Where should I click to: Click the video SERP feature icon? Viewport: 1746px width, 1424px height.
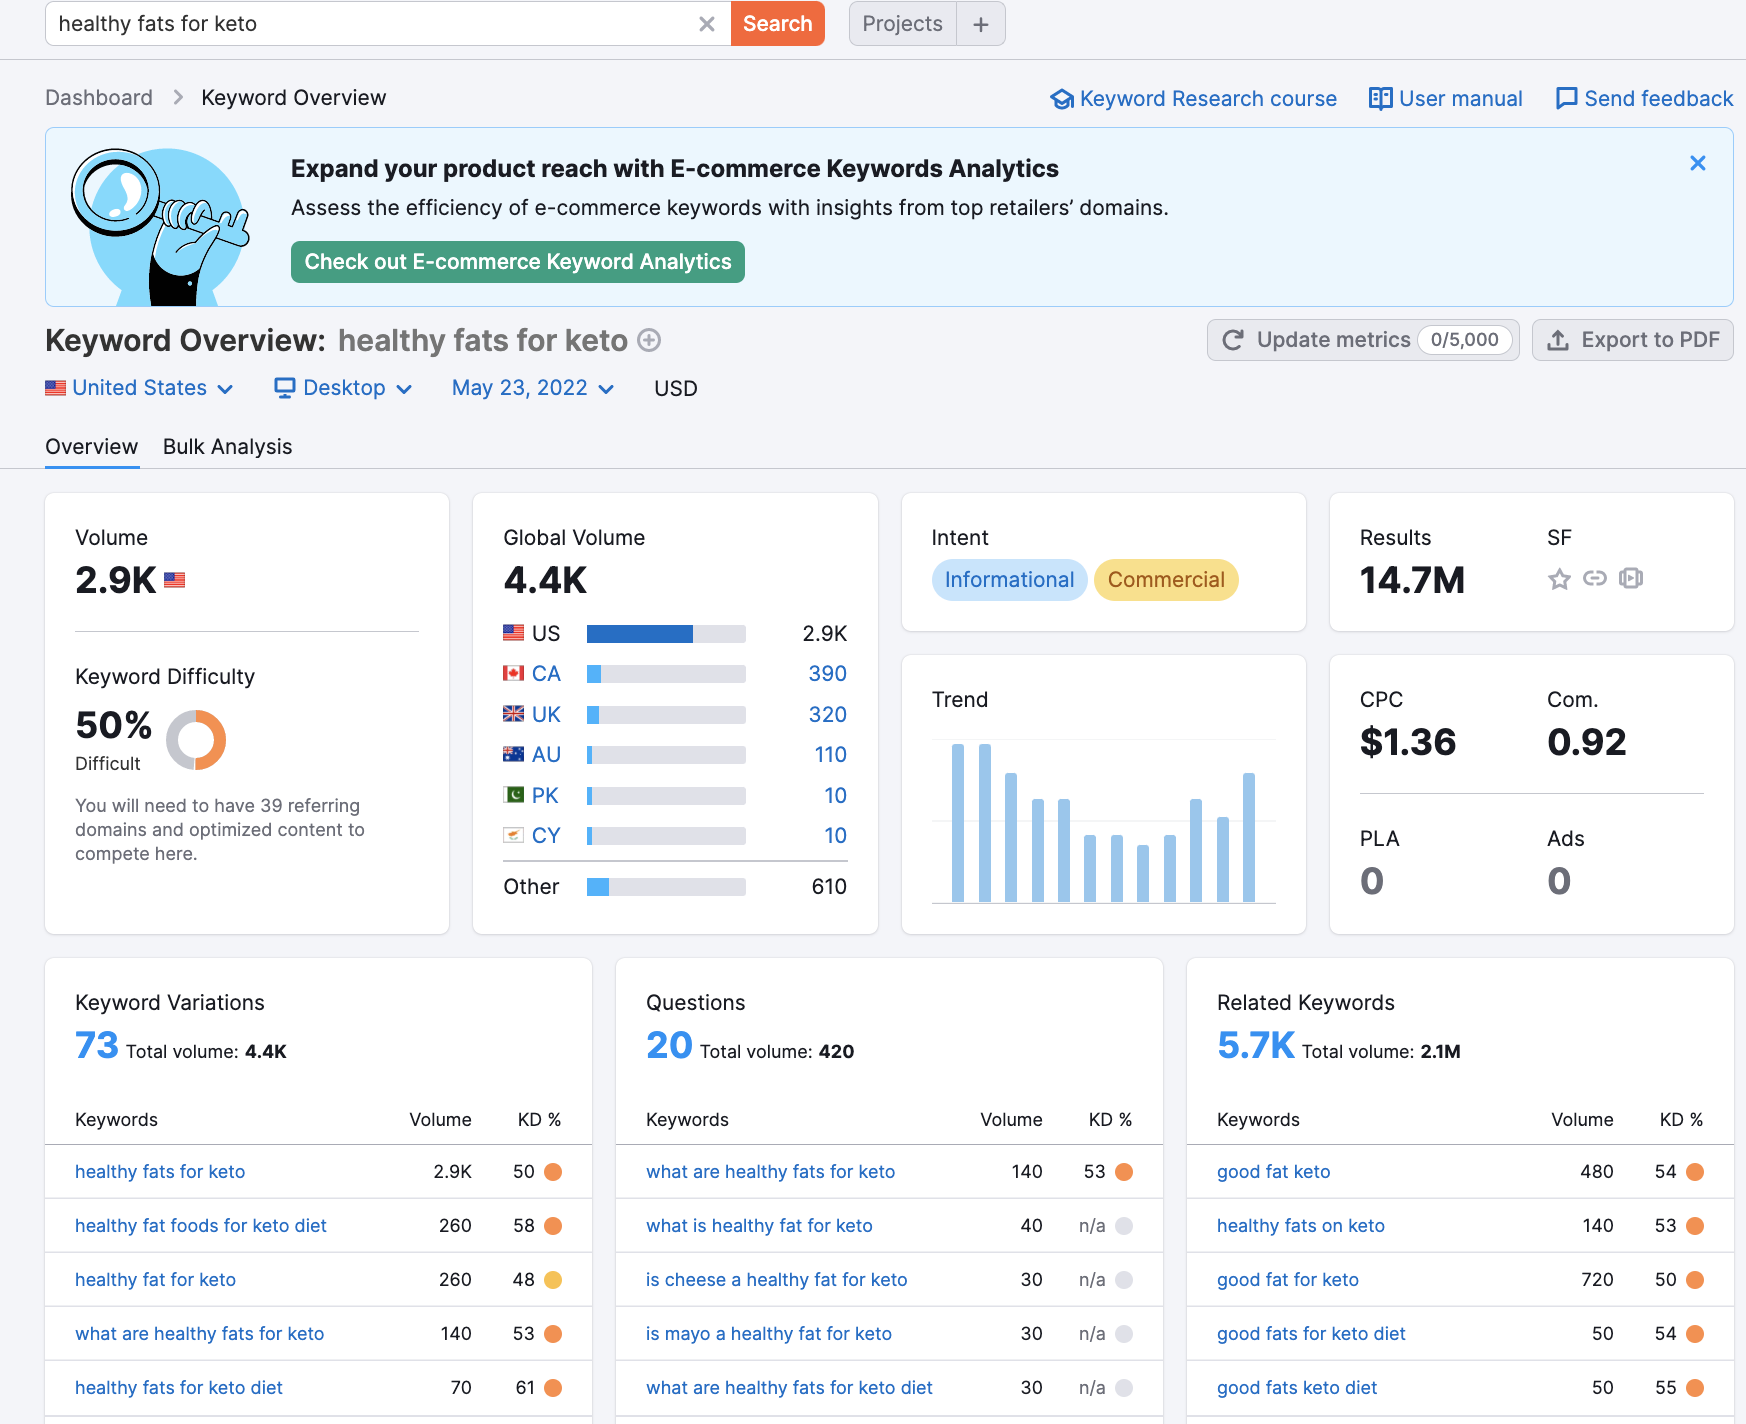[1631, 579]
